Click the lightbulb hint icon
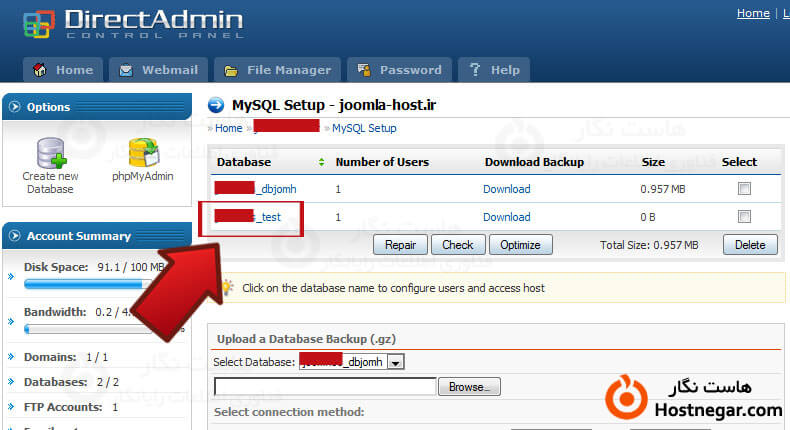 pyautogui.click(x=228, y=288)
